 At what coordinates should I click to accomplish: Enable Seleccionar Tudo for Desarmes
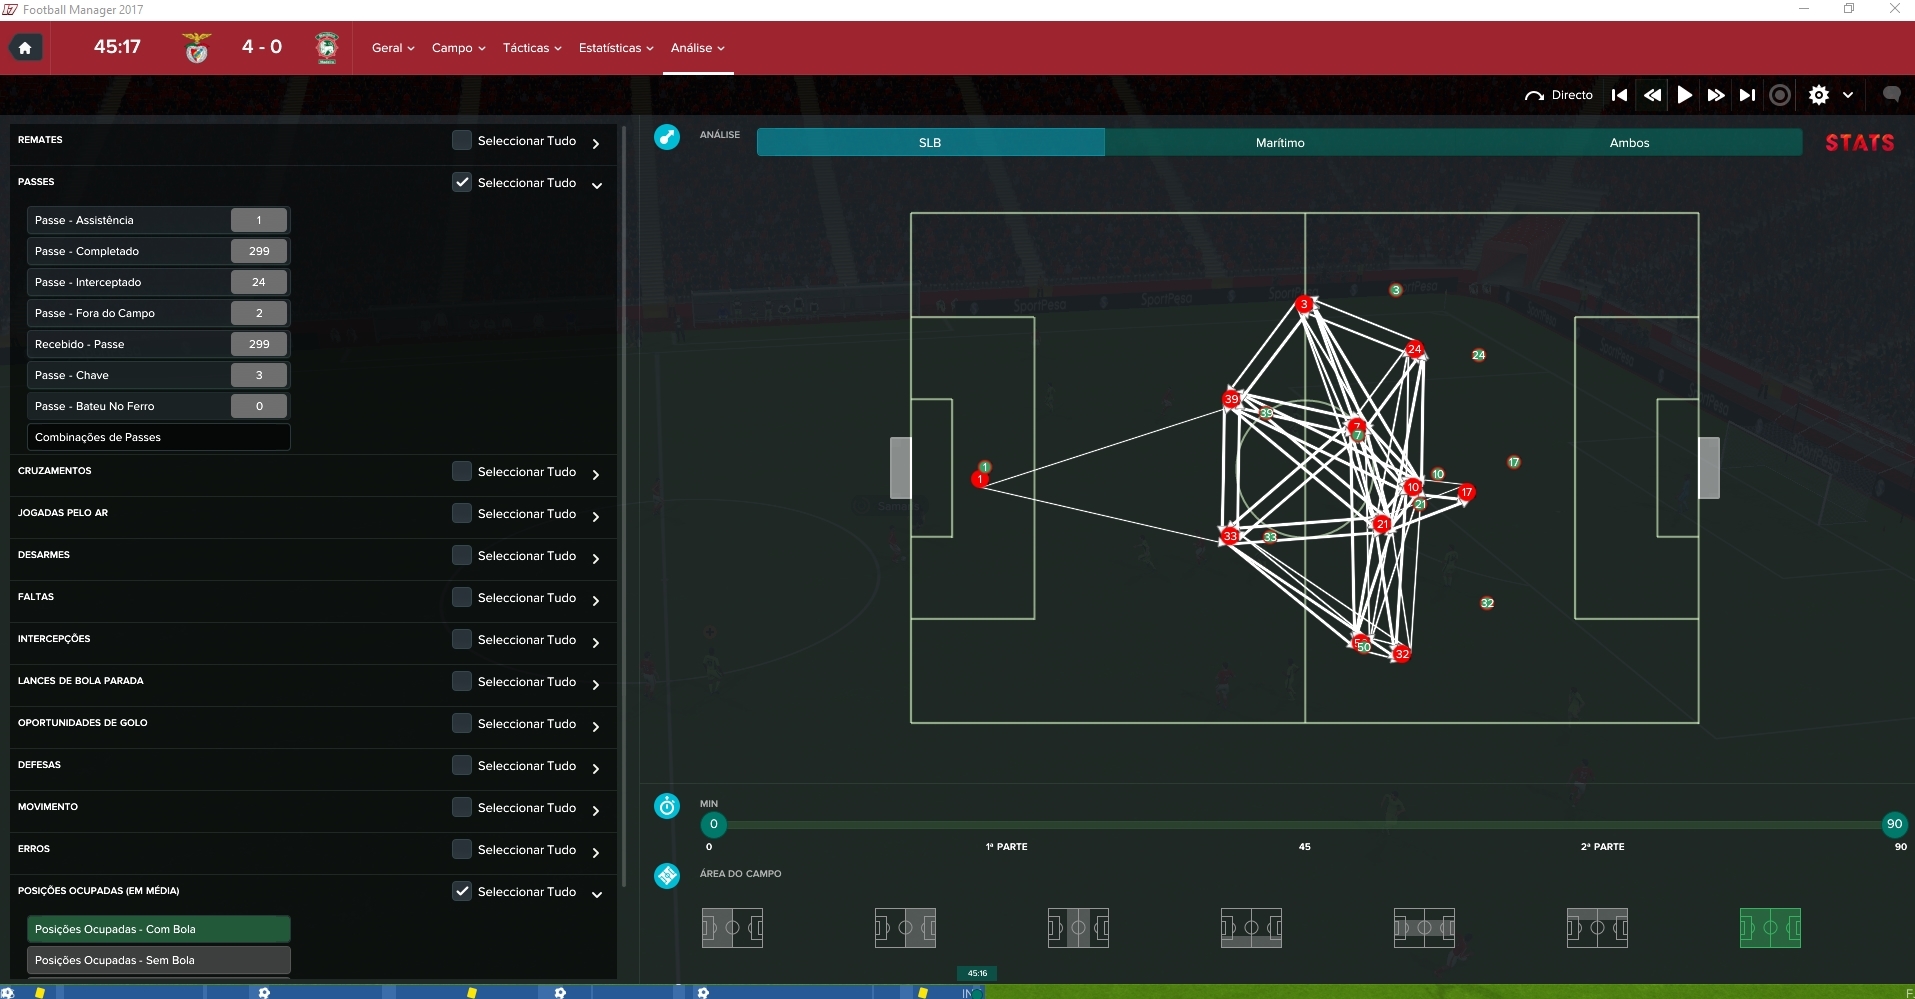[462, 556]
